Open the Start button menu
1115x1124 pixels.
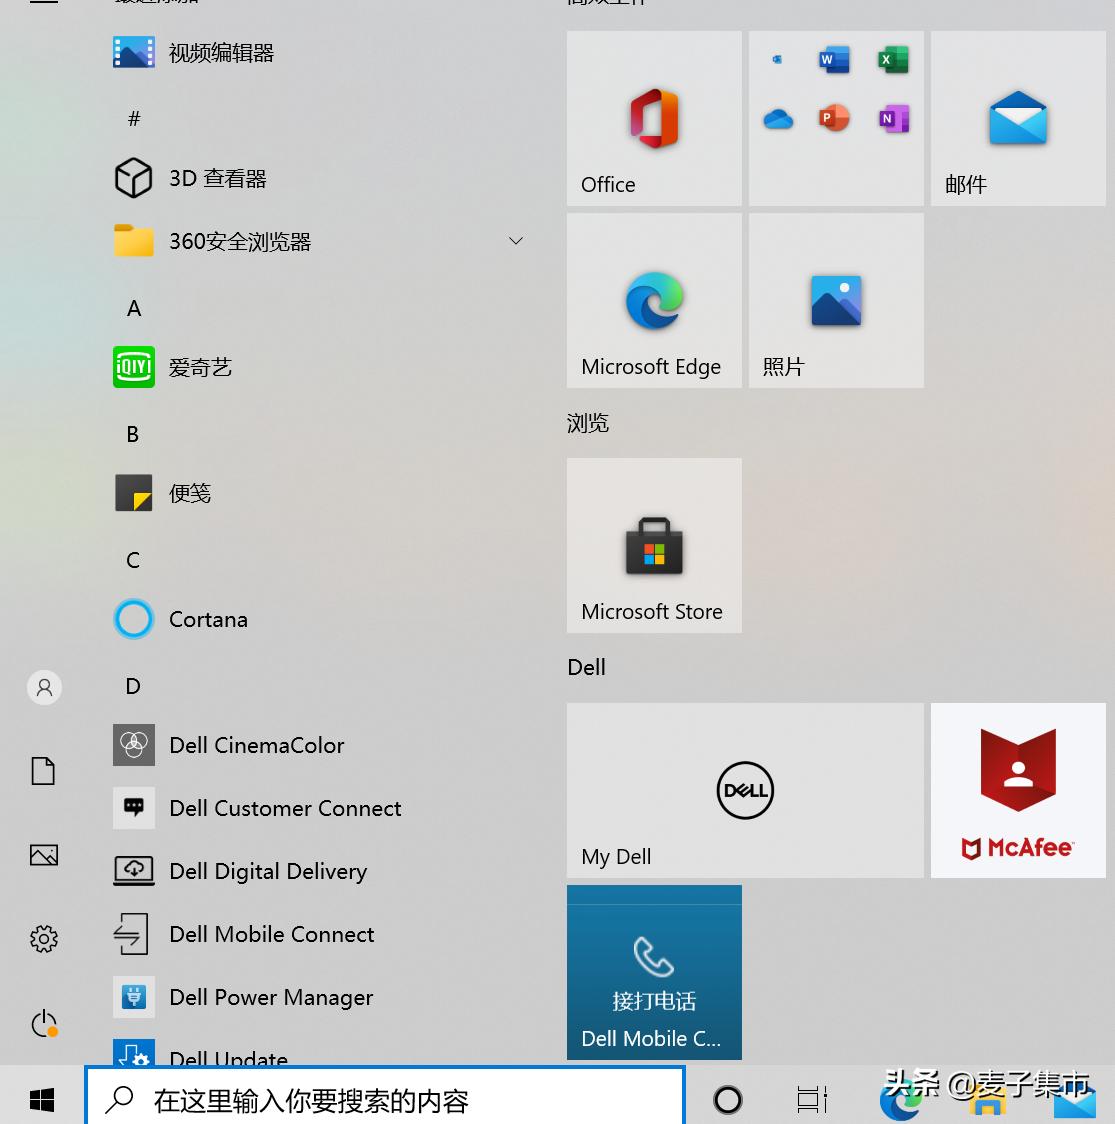41,1099
